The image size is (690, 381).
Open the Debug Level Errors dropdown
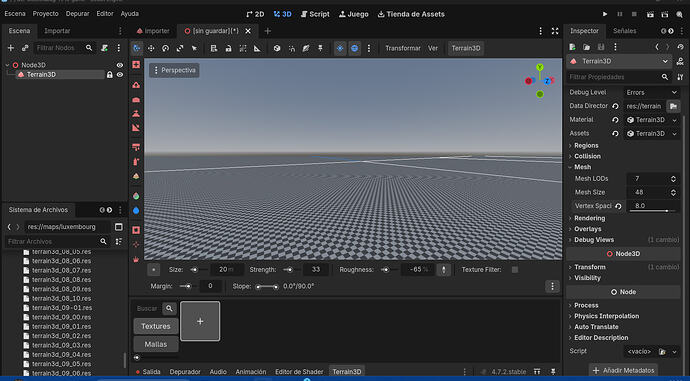tap(651, 92)
